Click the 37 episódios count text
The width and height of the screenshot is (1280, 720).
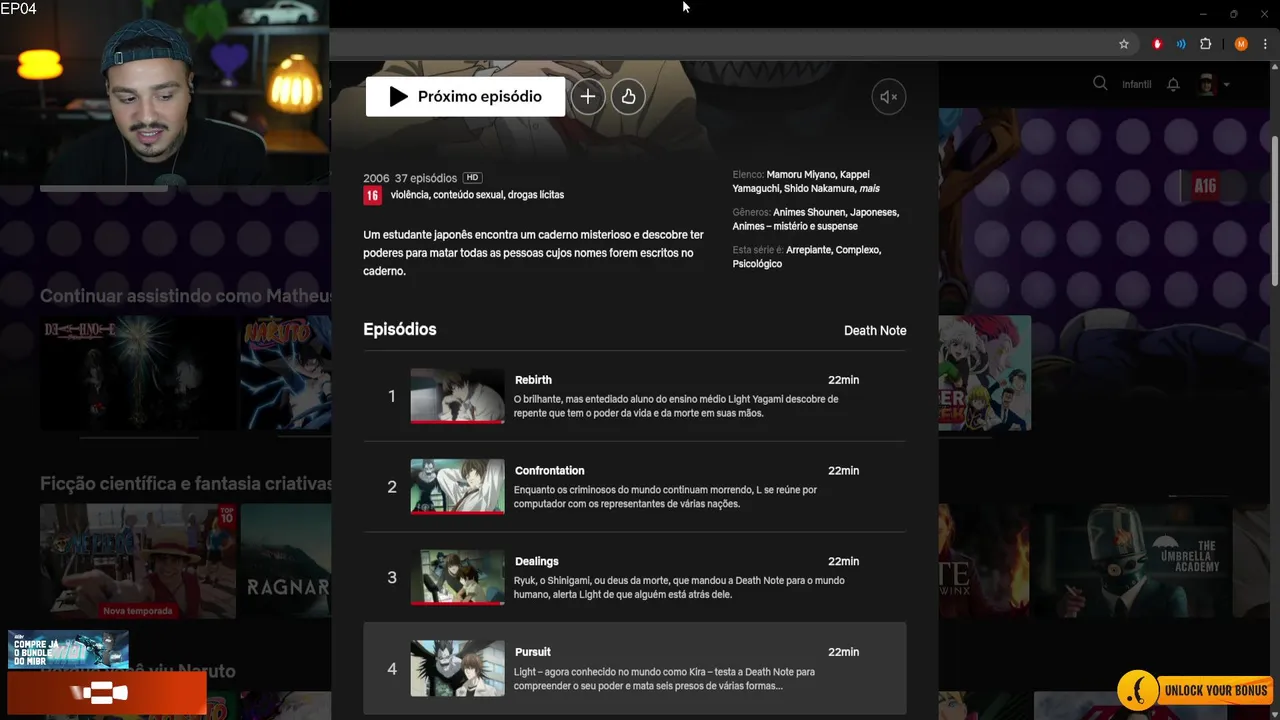(426, 178)
